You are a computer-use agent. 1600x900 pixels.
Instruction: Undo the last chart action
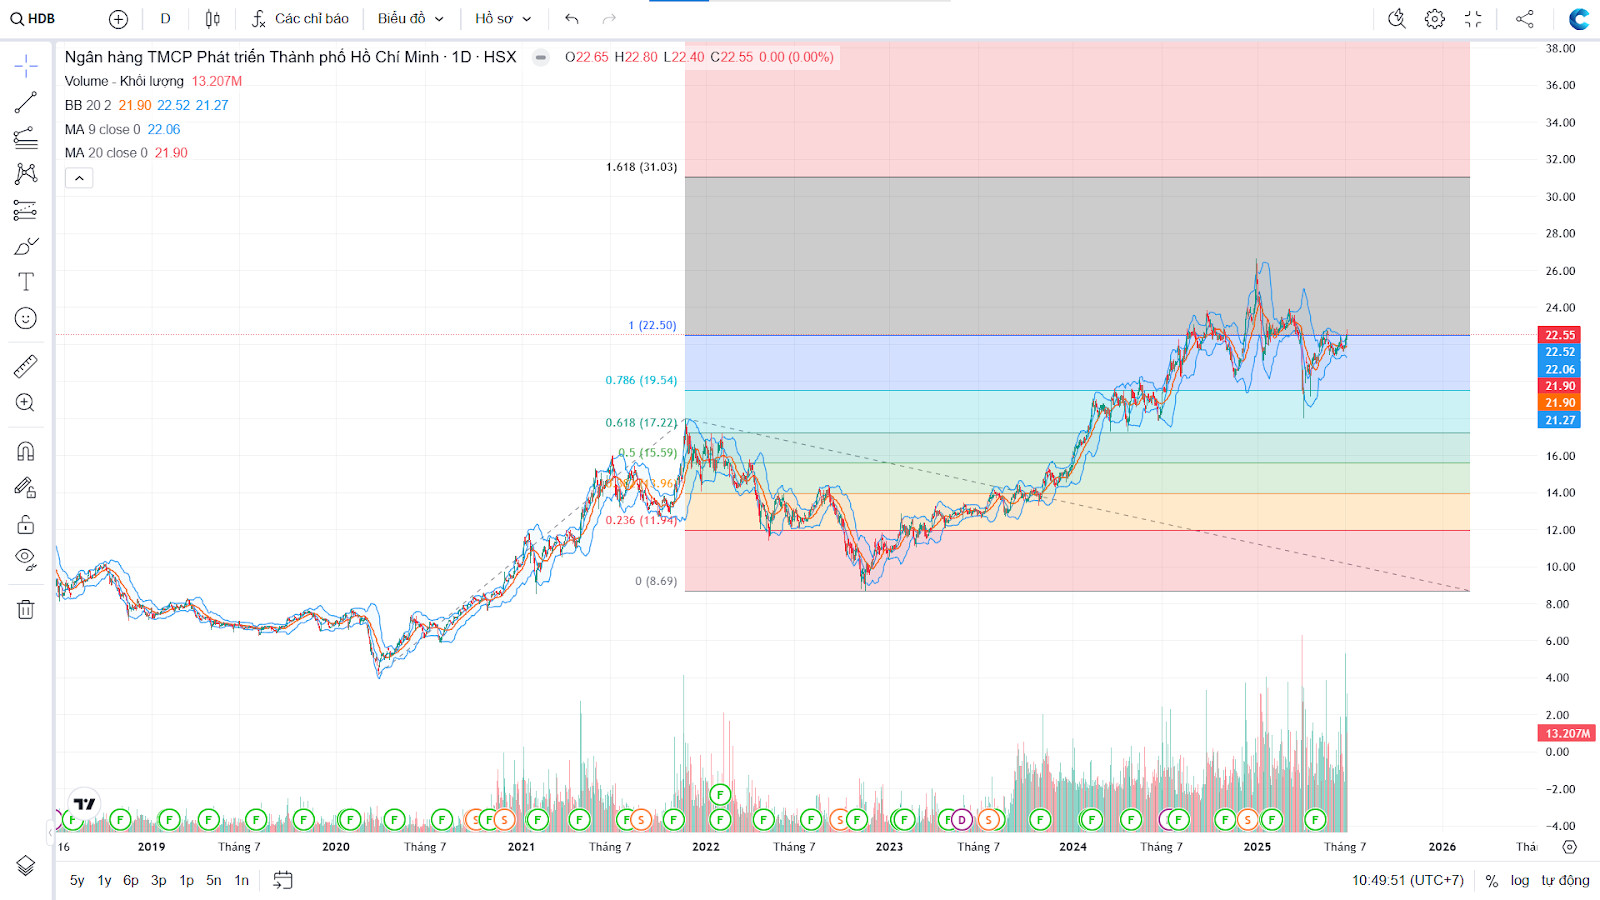571,19
